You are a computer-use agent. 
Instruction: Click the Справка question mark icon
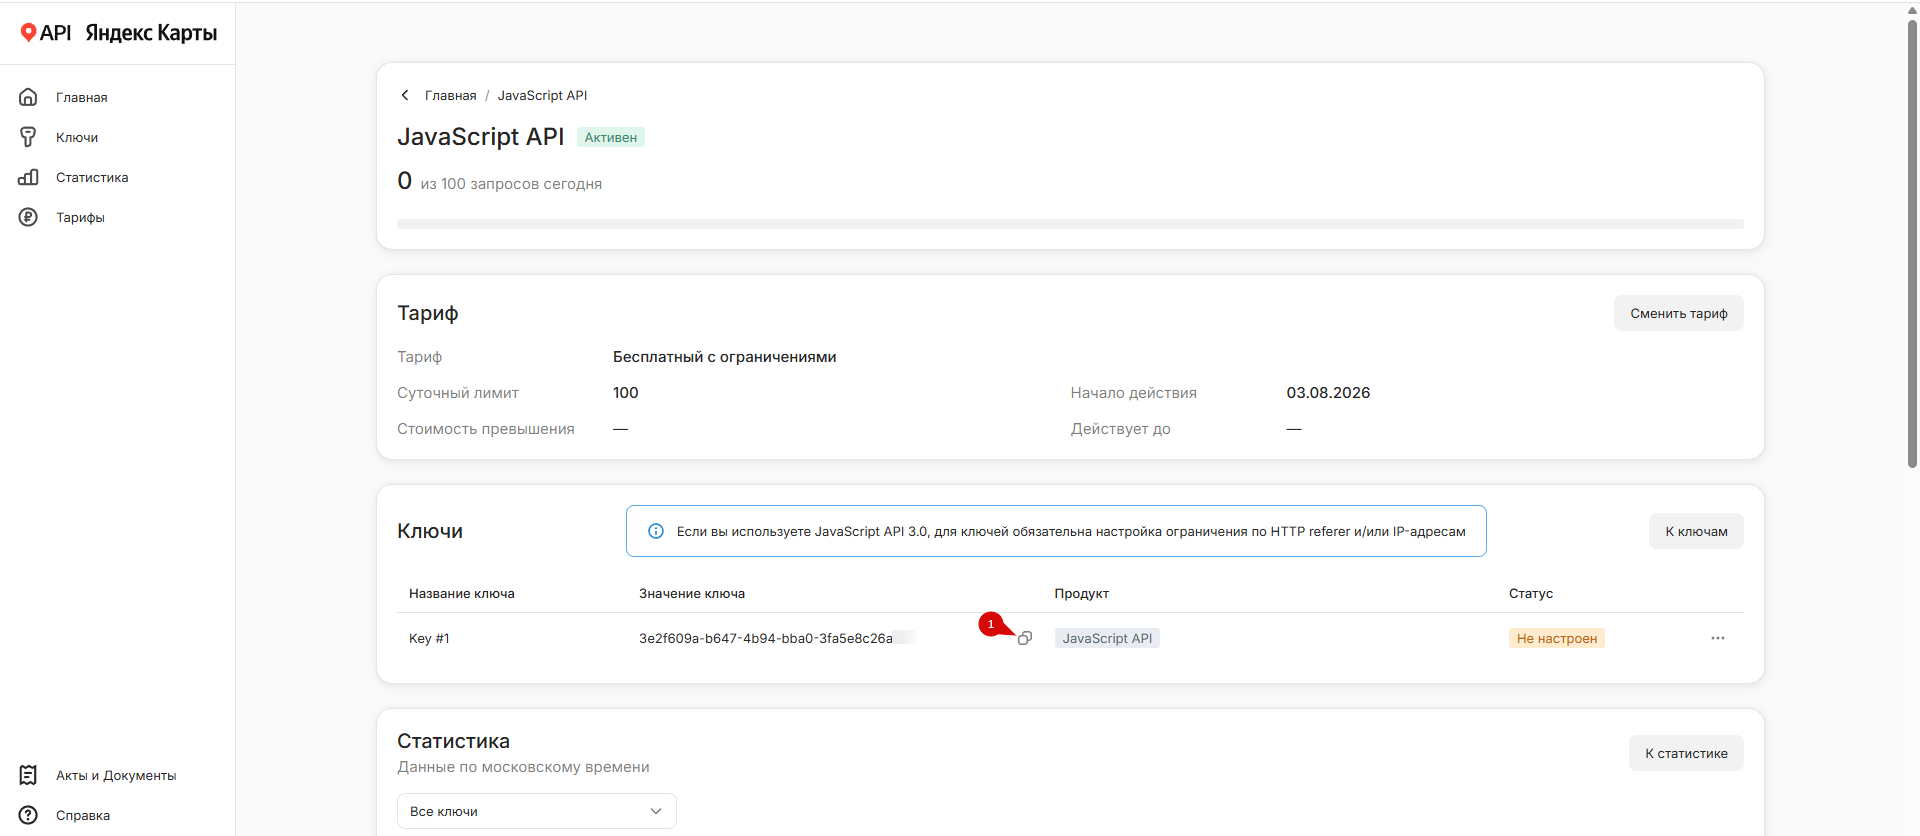tap(28, 815)
